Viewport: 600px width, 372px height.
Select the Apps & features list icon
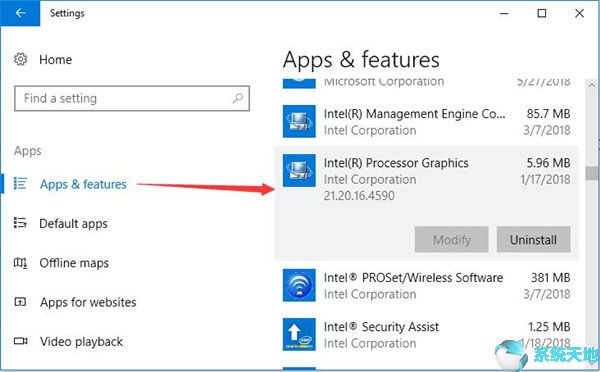pyautogui.click(x=20, y=184)
